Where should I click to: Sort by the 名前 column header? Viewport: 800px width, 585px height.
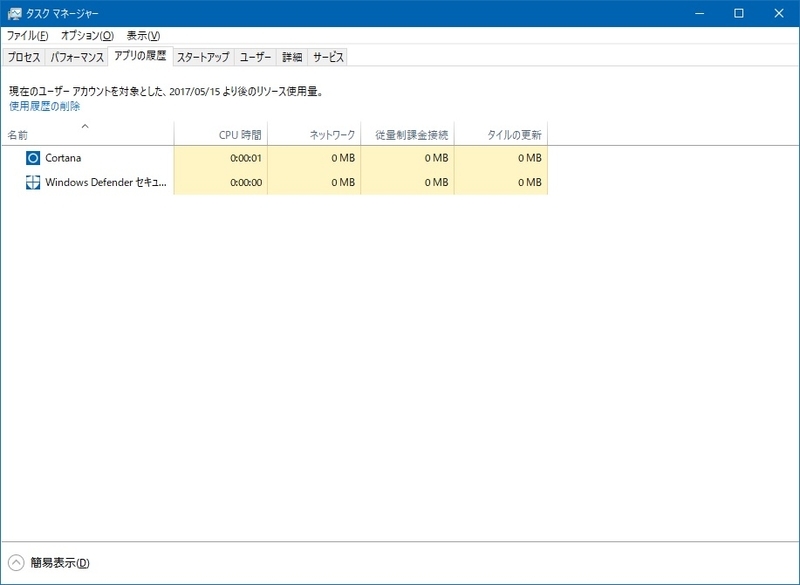pos(87,134)
